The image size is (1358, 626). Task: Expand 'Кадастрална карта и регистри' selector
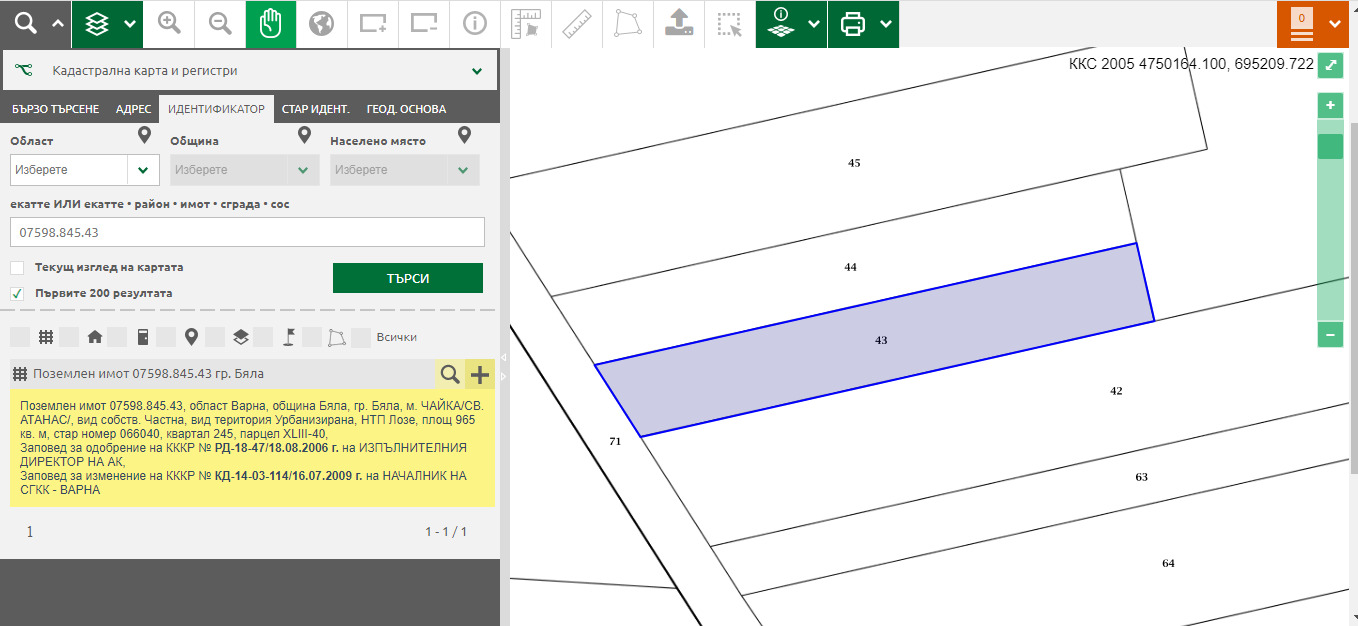click(x=476, y=72)
